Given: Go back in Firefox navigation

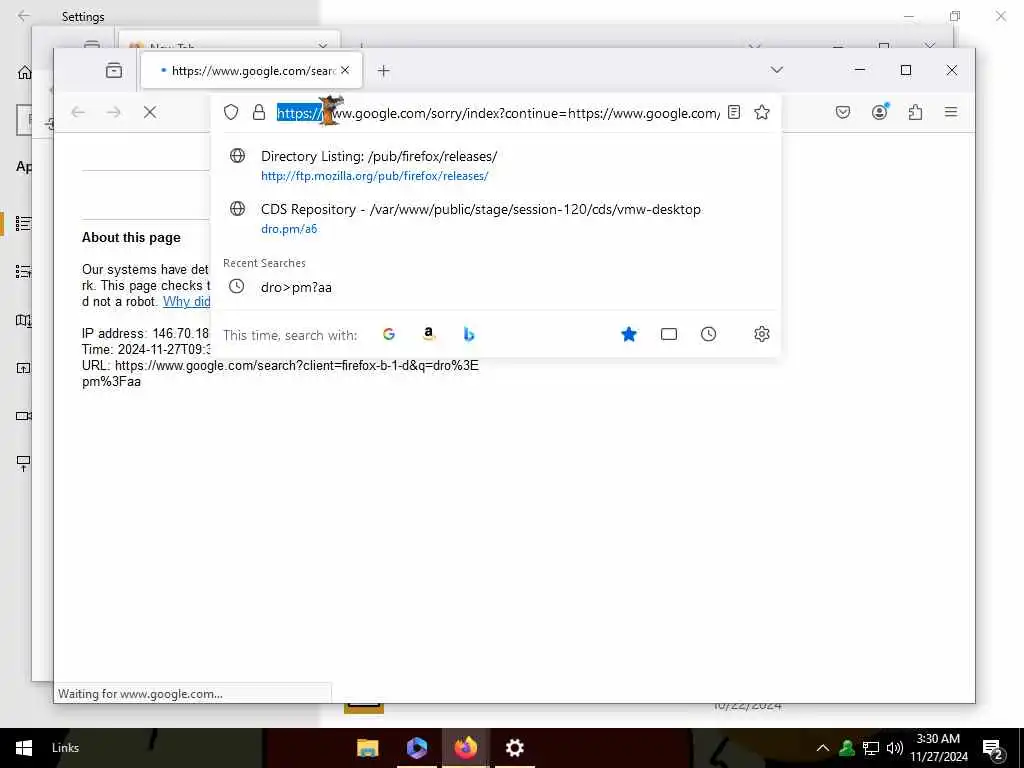Looking at the screenshot, I should coord(78,112).
